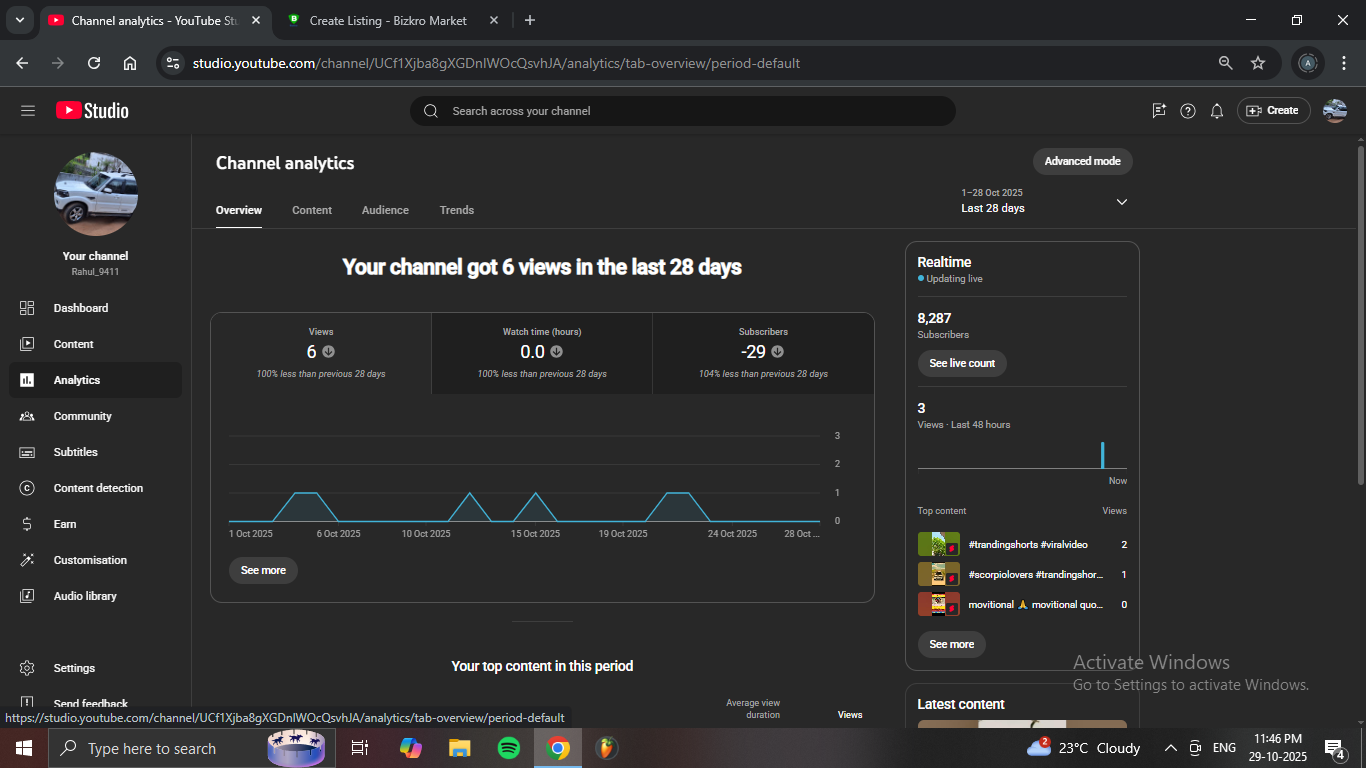The height and width of the screenshot is (768, 1366).
Task: Open Subtitles from the sidebar
Action: [75, 452]
